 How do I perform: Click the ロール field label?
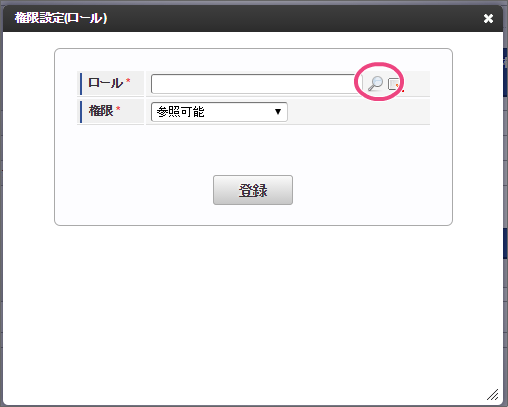(x=105, y=83)
